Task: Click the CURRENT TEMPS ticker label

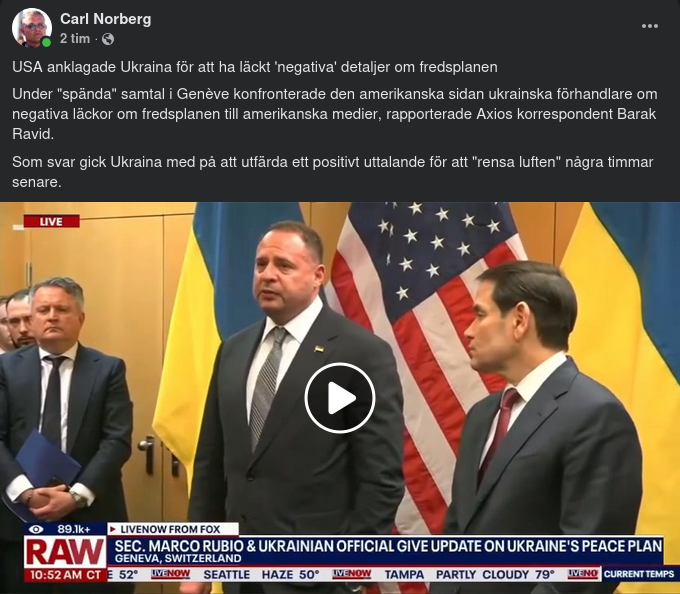Action: click(639, 574)
